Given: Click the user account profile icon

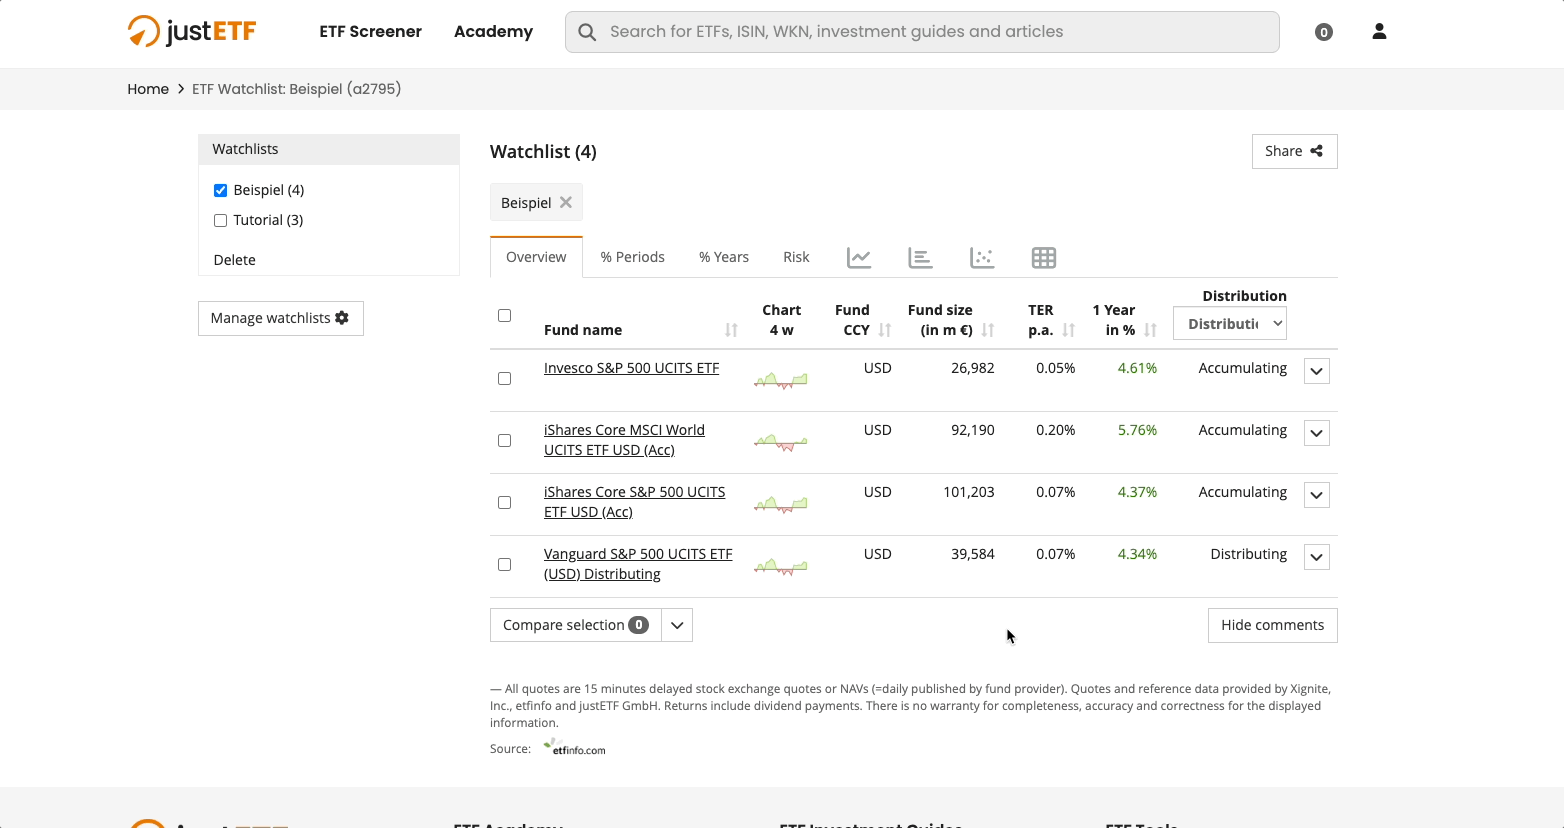Looking at the screenshot, I should pyautogui.click(x=1379, y=32).
